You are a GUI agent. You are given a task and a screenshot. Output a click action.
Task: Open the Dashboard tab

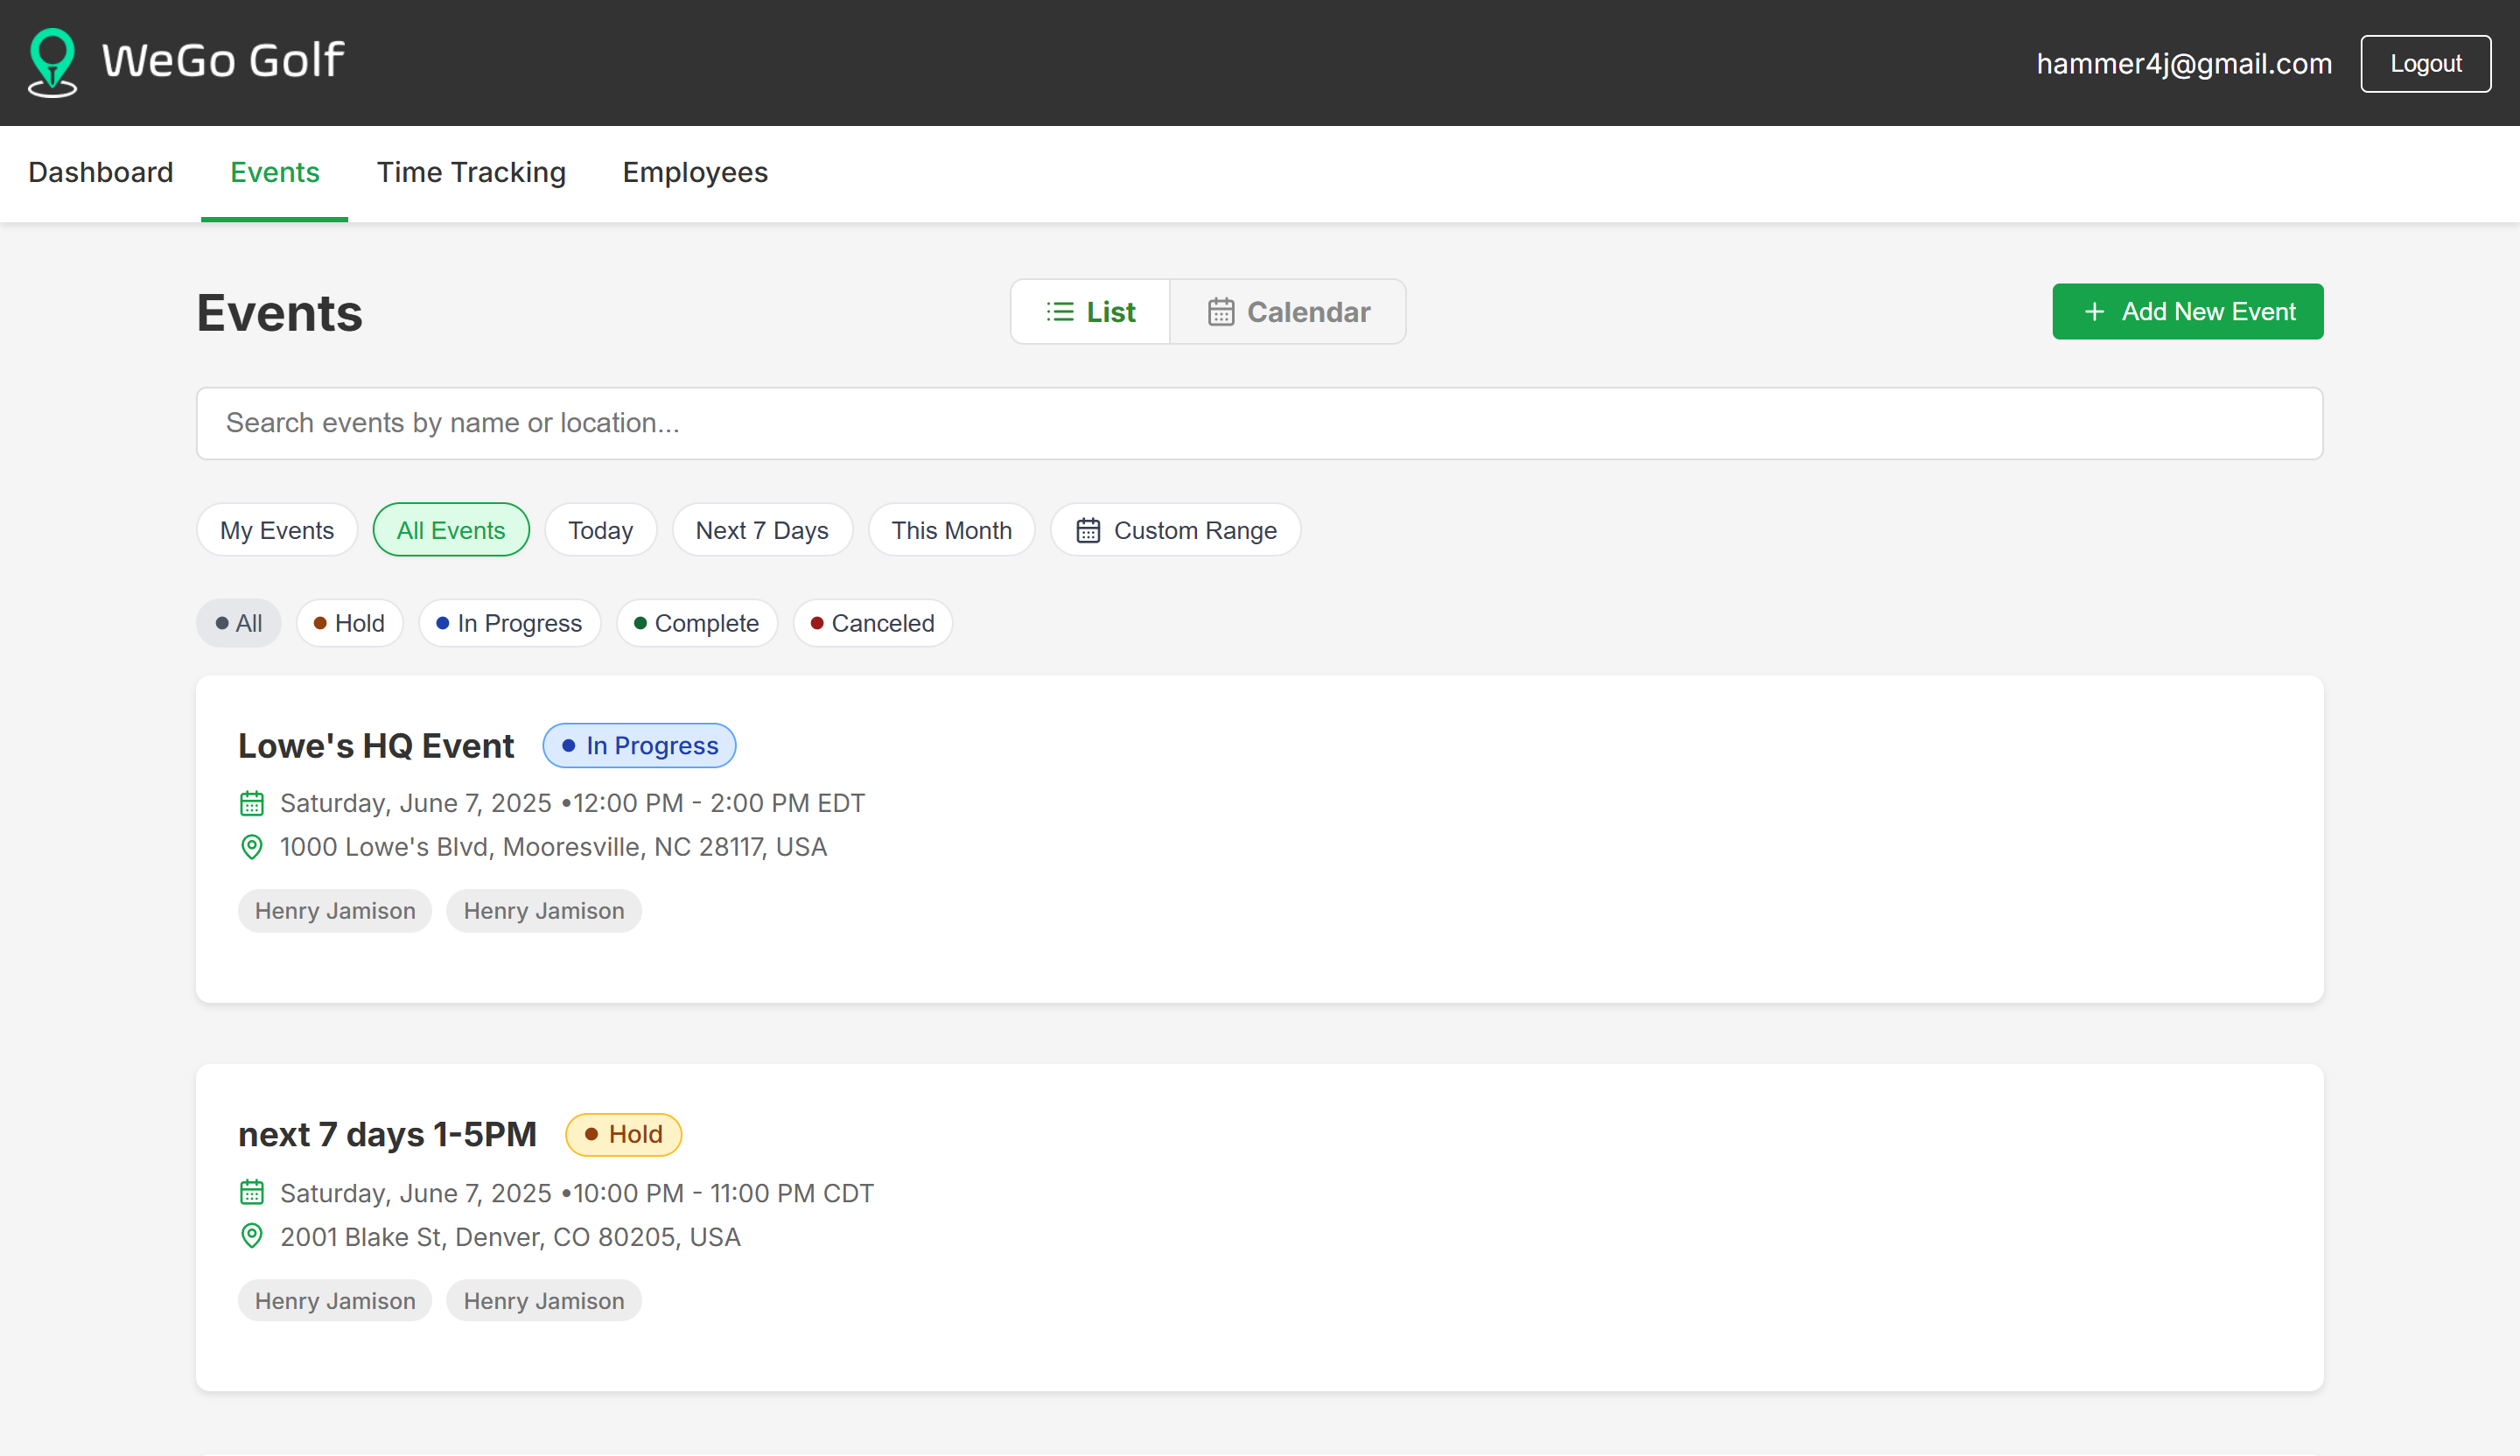click(101, 172)
